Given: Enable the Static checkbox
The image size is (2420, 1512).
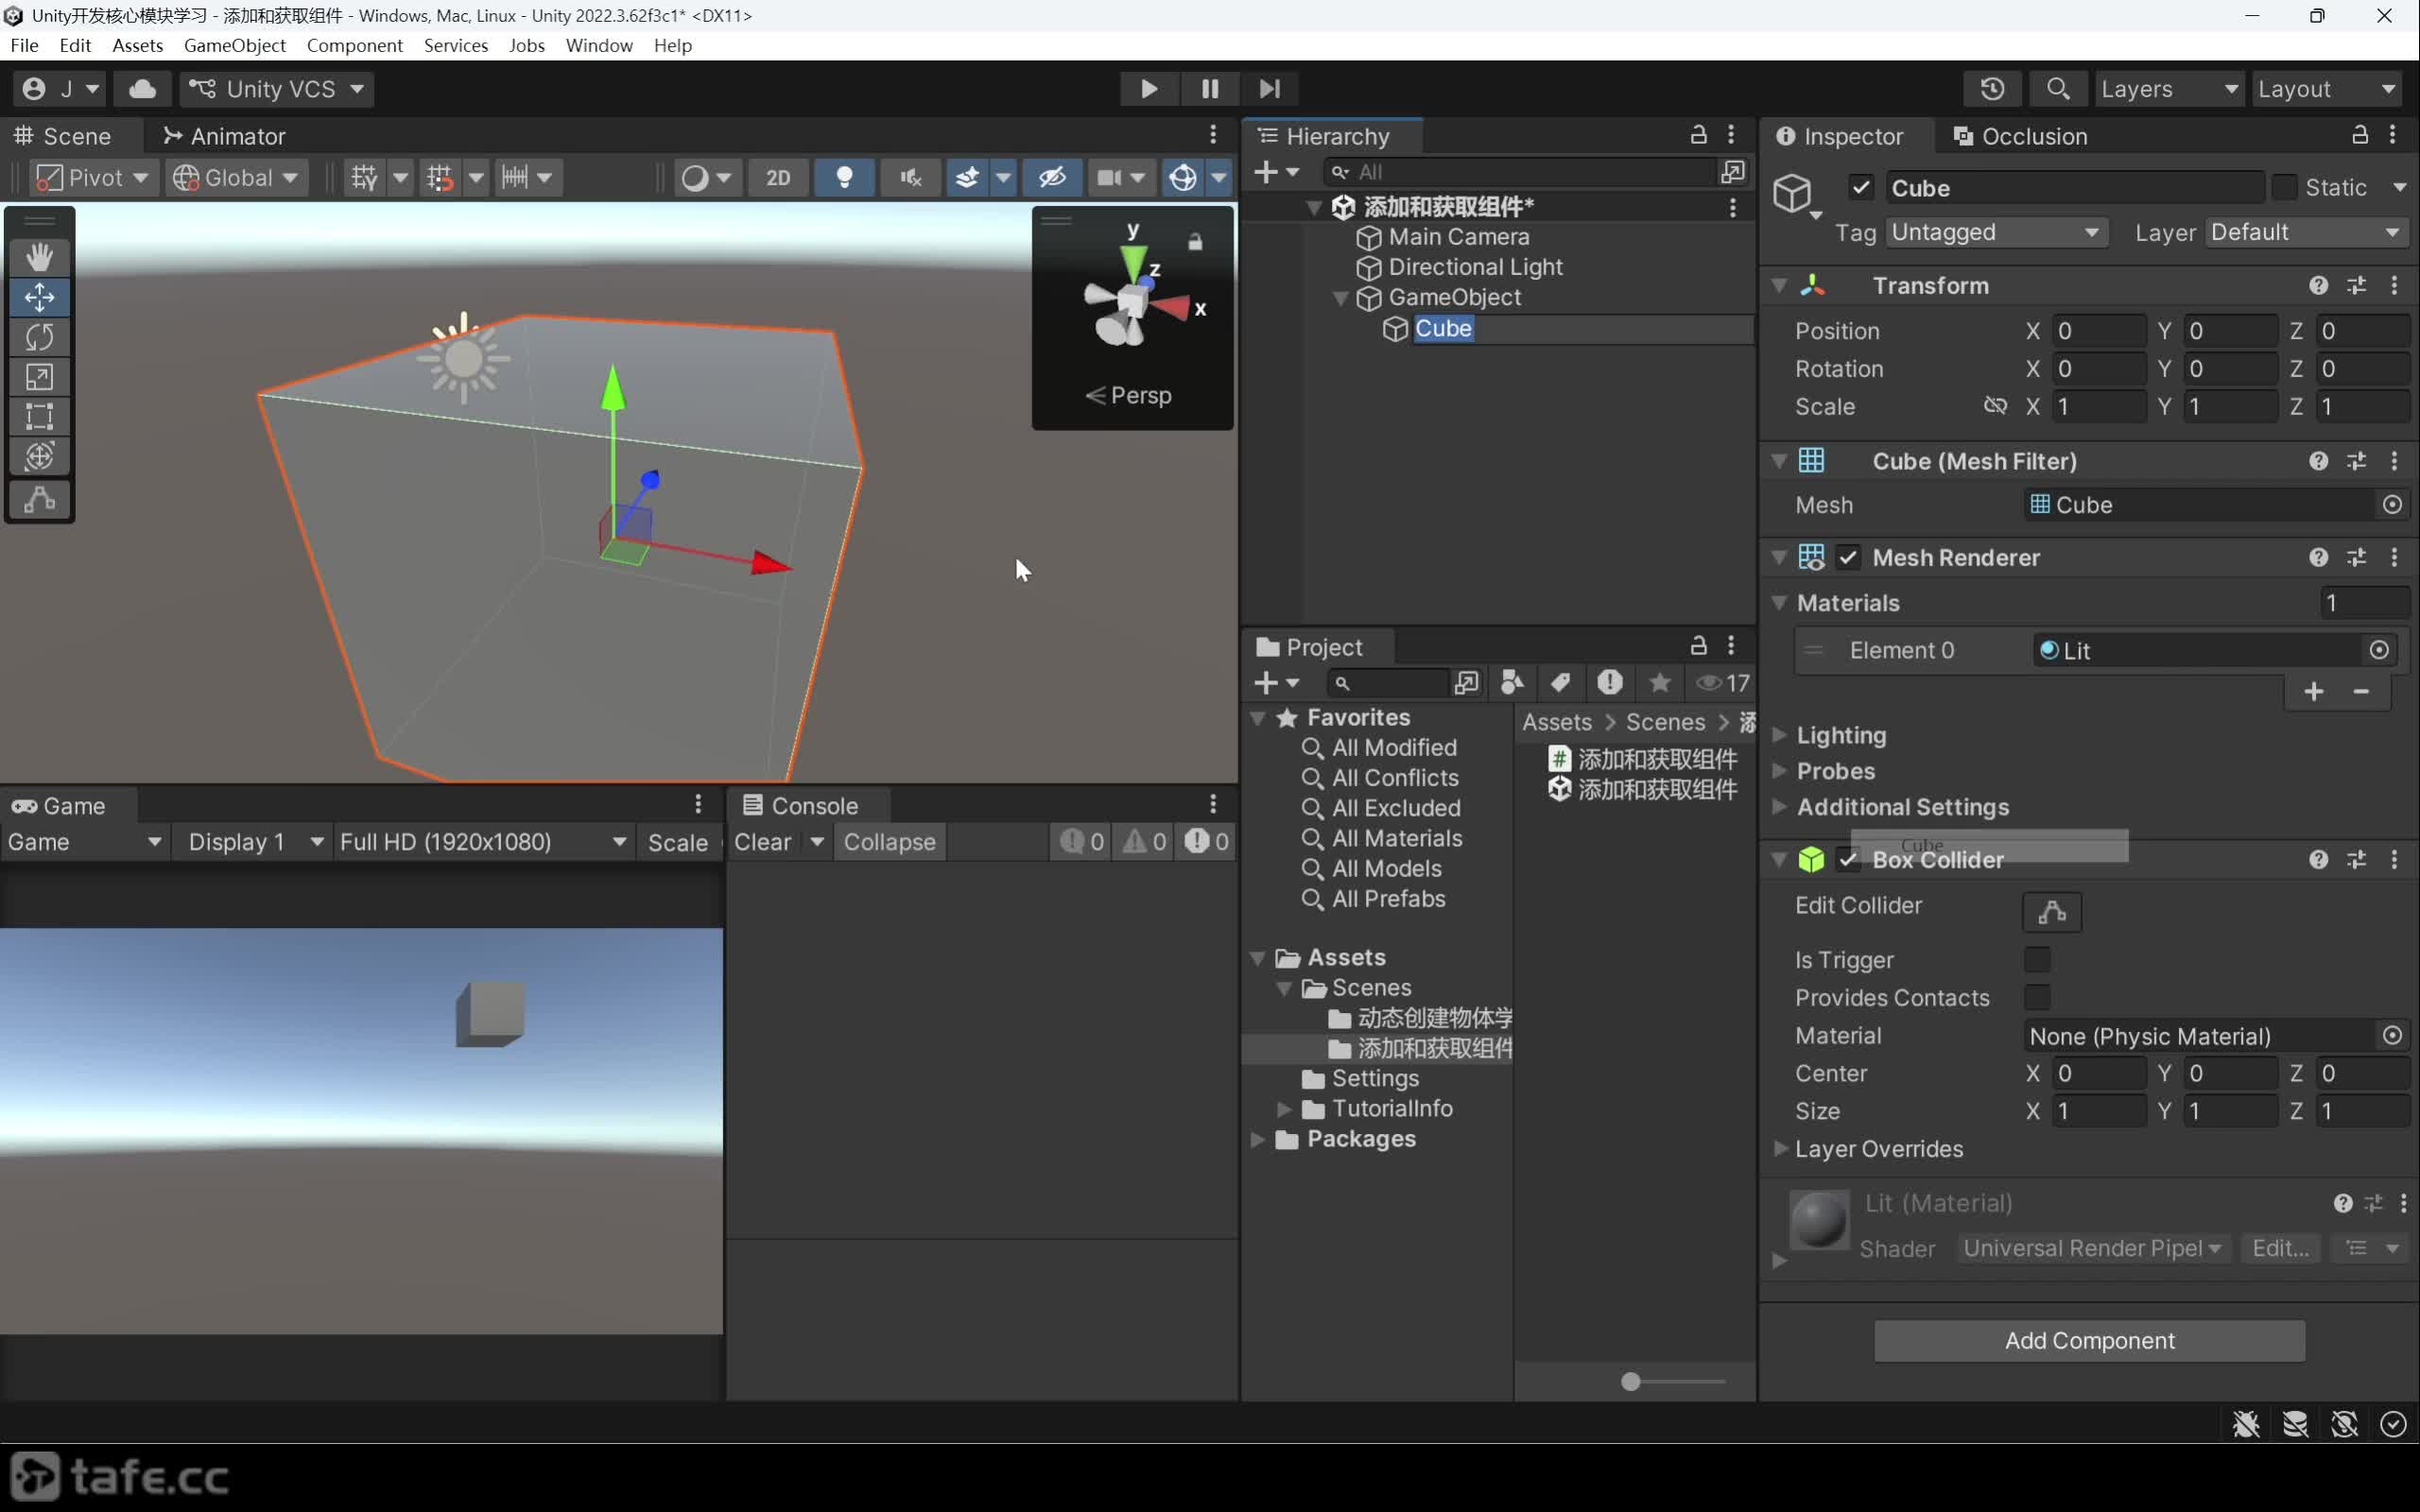Looking at the screenshot, I should coord(2284,187).
